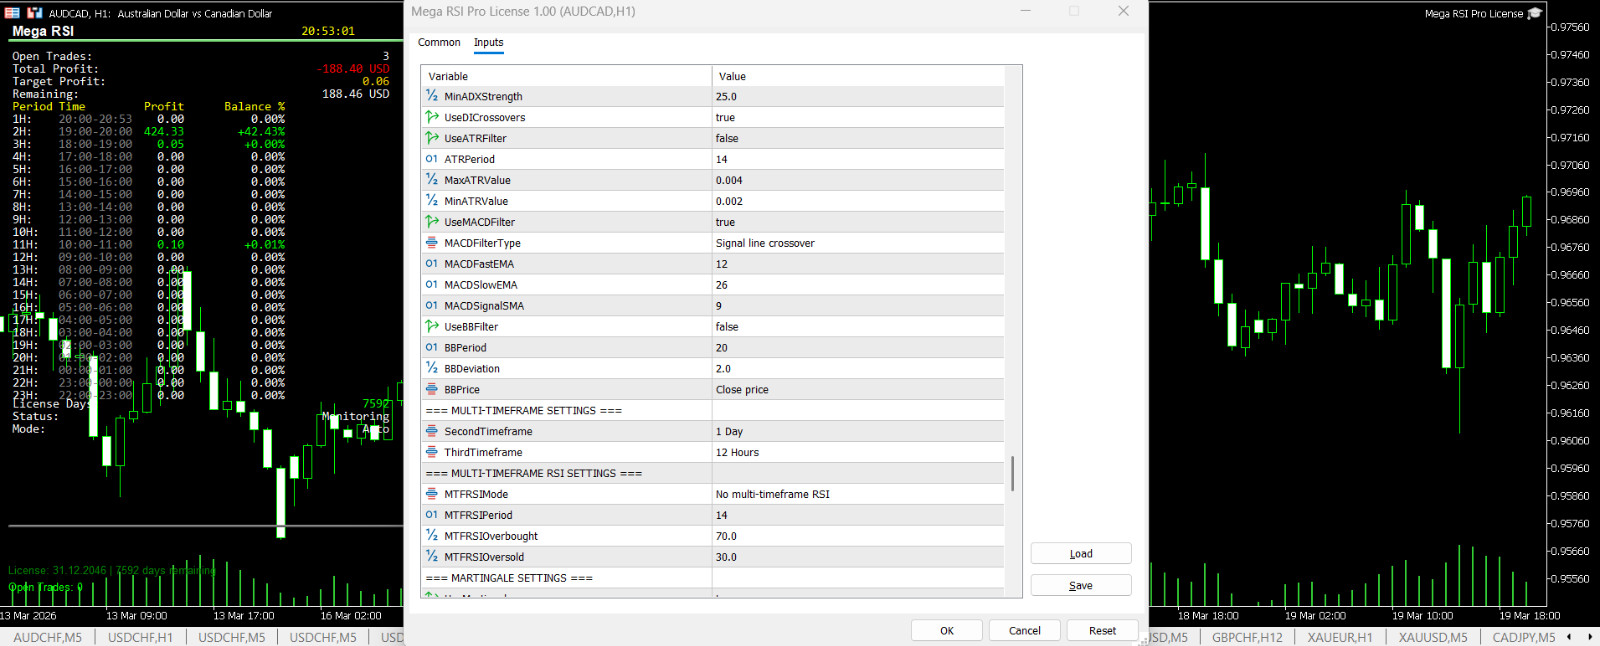1600x646 pixels.
Task: Edit the MaxATRValue 0.004 field
Action: [857, 180]
